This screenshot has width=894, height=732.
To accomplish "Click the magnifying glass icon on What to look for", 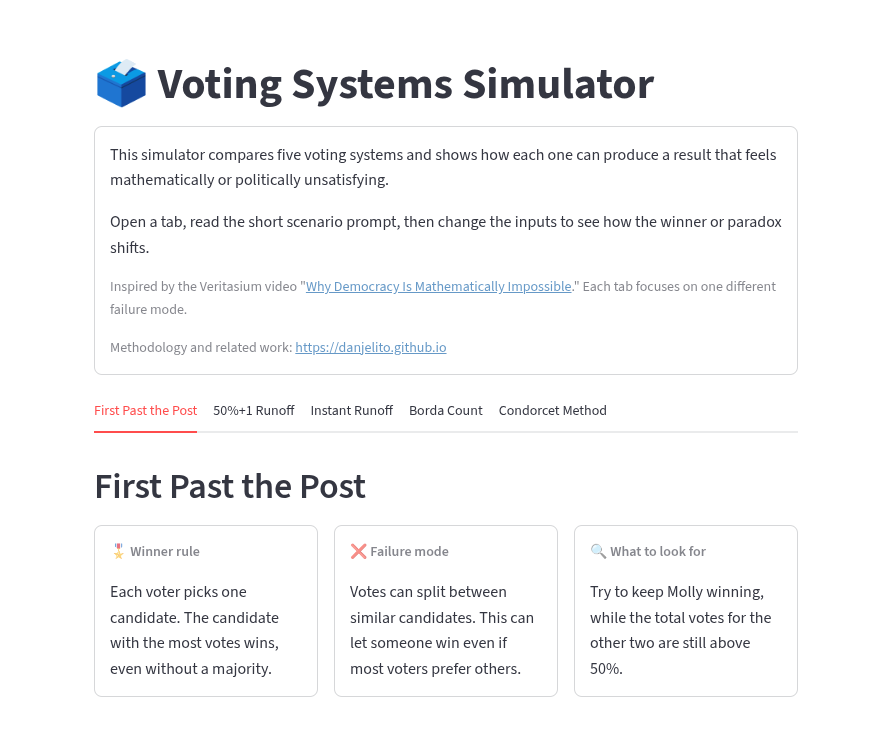I will [x=598, y=550].
